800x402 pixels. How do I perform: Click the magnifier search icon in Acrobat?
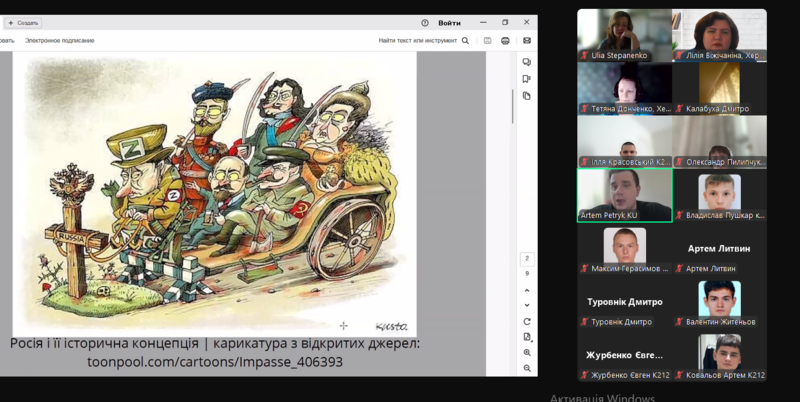coord(465,41)
